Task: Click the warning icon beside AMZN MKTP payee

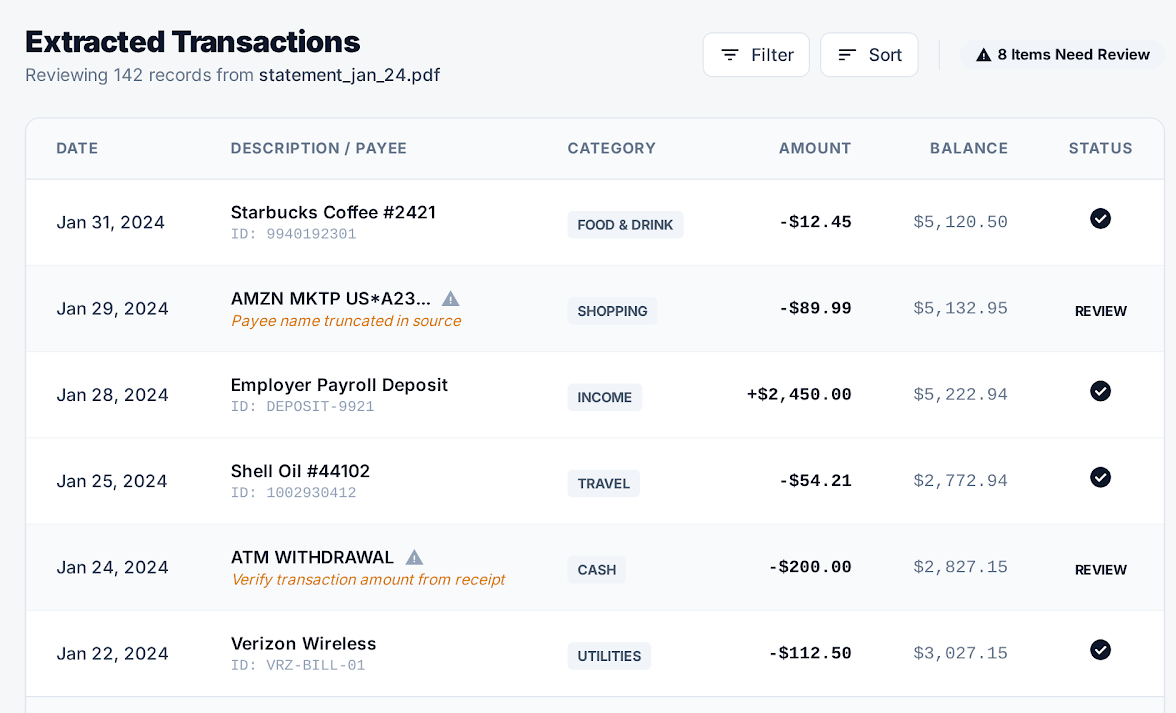Action: point(451,298)
